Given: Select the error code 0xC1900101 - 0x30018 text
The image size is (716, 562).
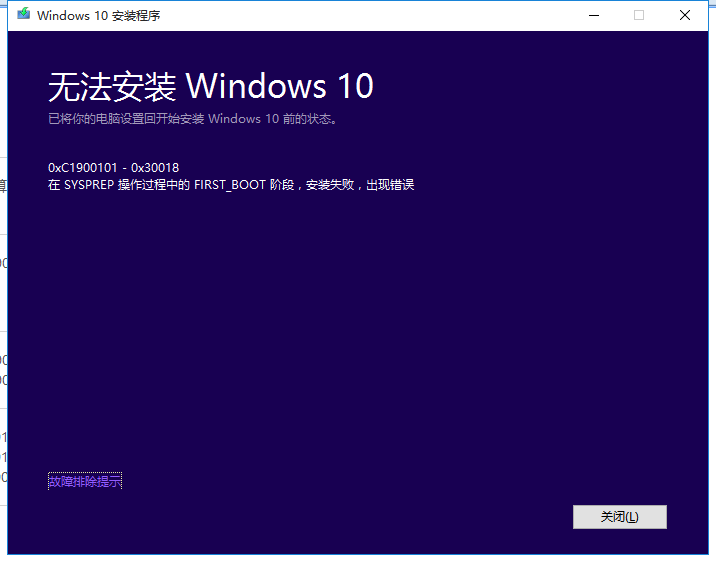Looking at the screenshot, I should [113, 168].
